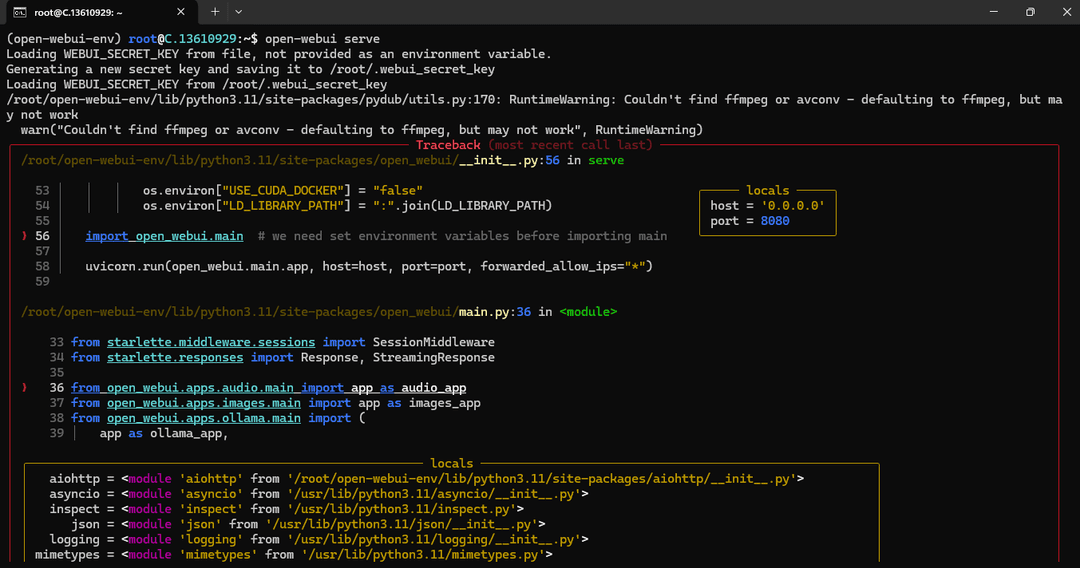The width and height of the screenshot is (1080, 568).
Task: Open the new tab profile dropdown
Action: click(239, 12)
